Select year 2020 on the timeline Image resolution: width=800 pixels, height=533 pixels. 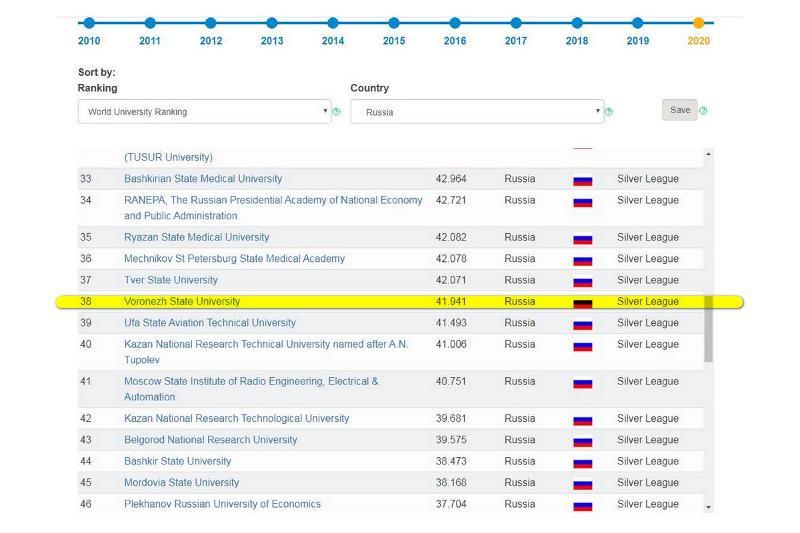coord(698,23)
